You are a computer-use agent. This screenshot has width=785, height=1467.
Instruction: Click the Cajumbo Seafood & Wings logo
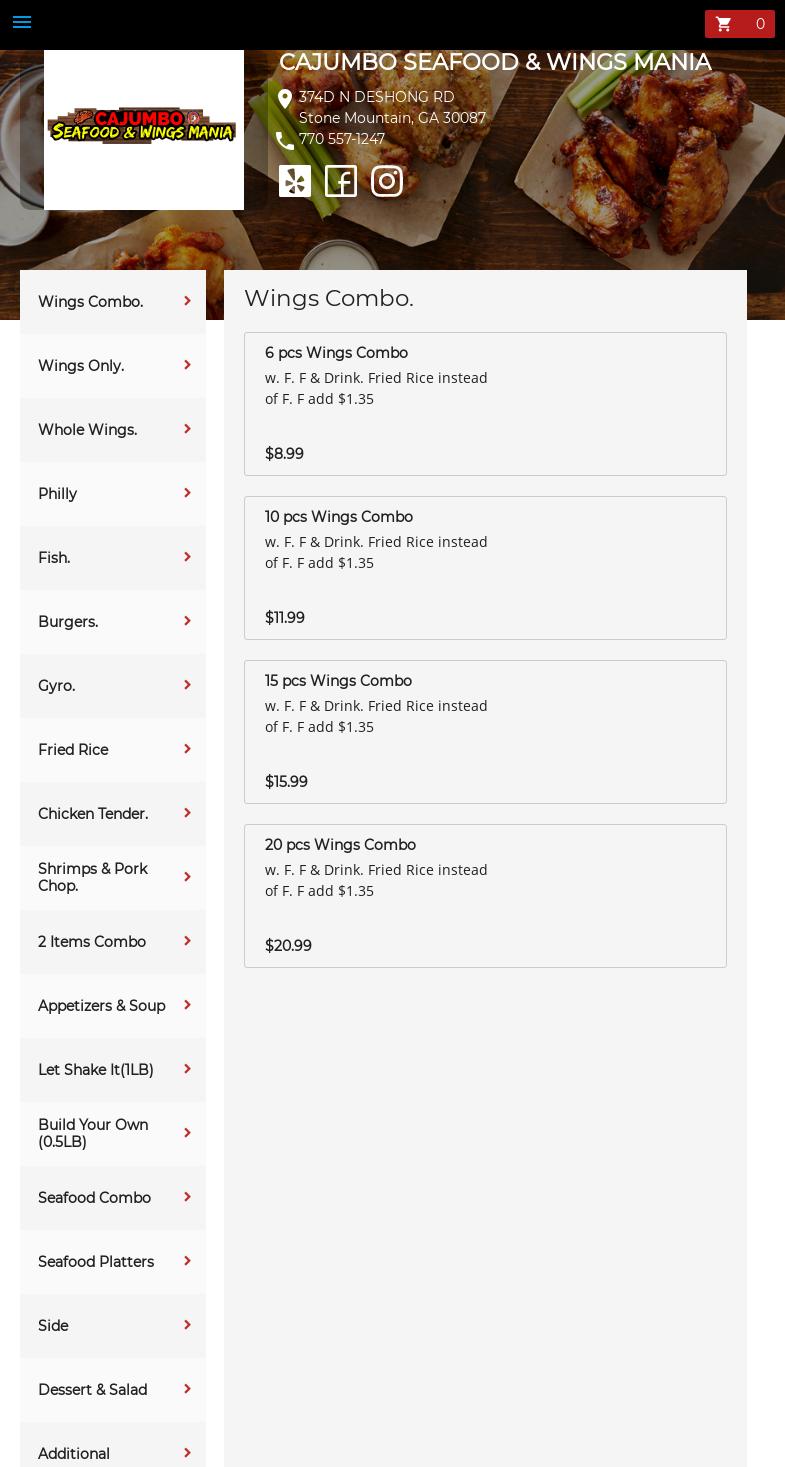click(143, 127)
